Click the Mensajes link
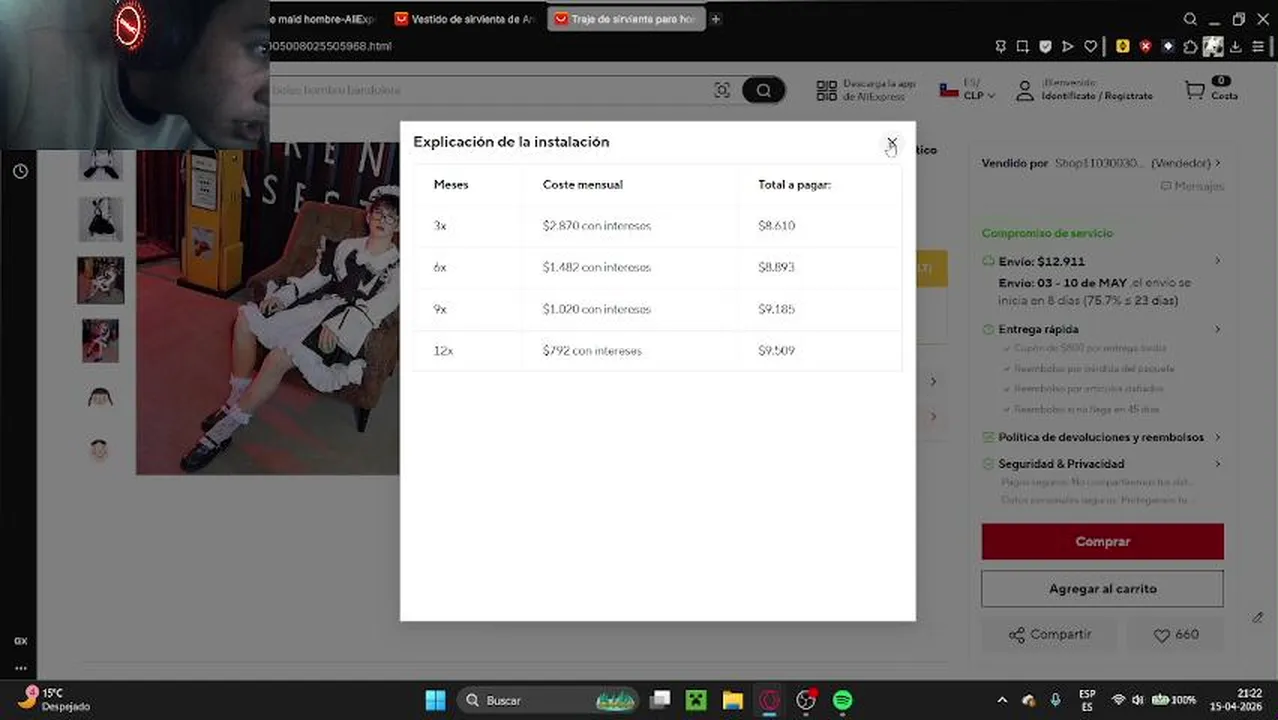Image resolution: width=1278 pixels, height=720 pixels. (x=1192, y=186)
